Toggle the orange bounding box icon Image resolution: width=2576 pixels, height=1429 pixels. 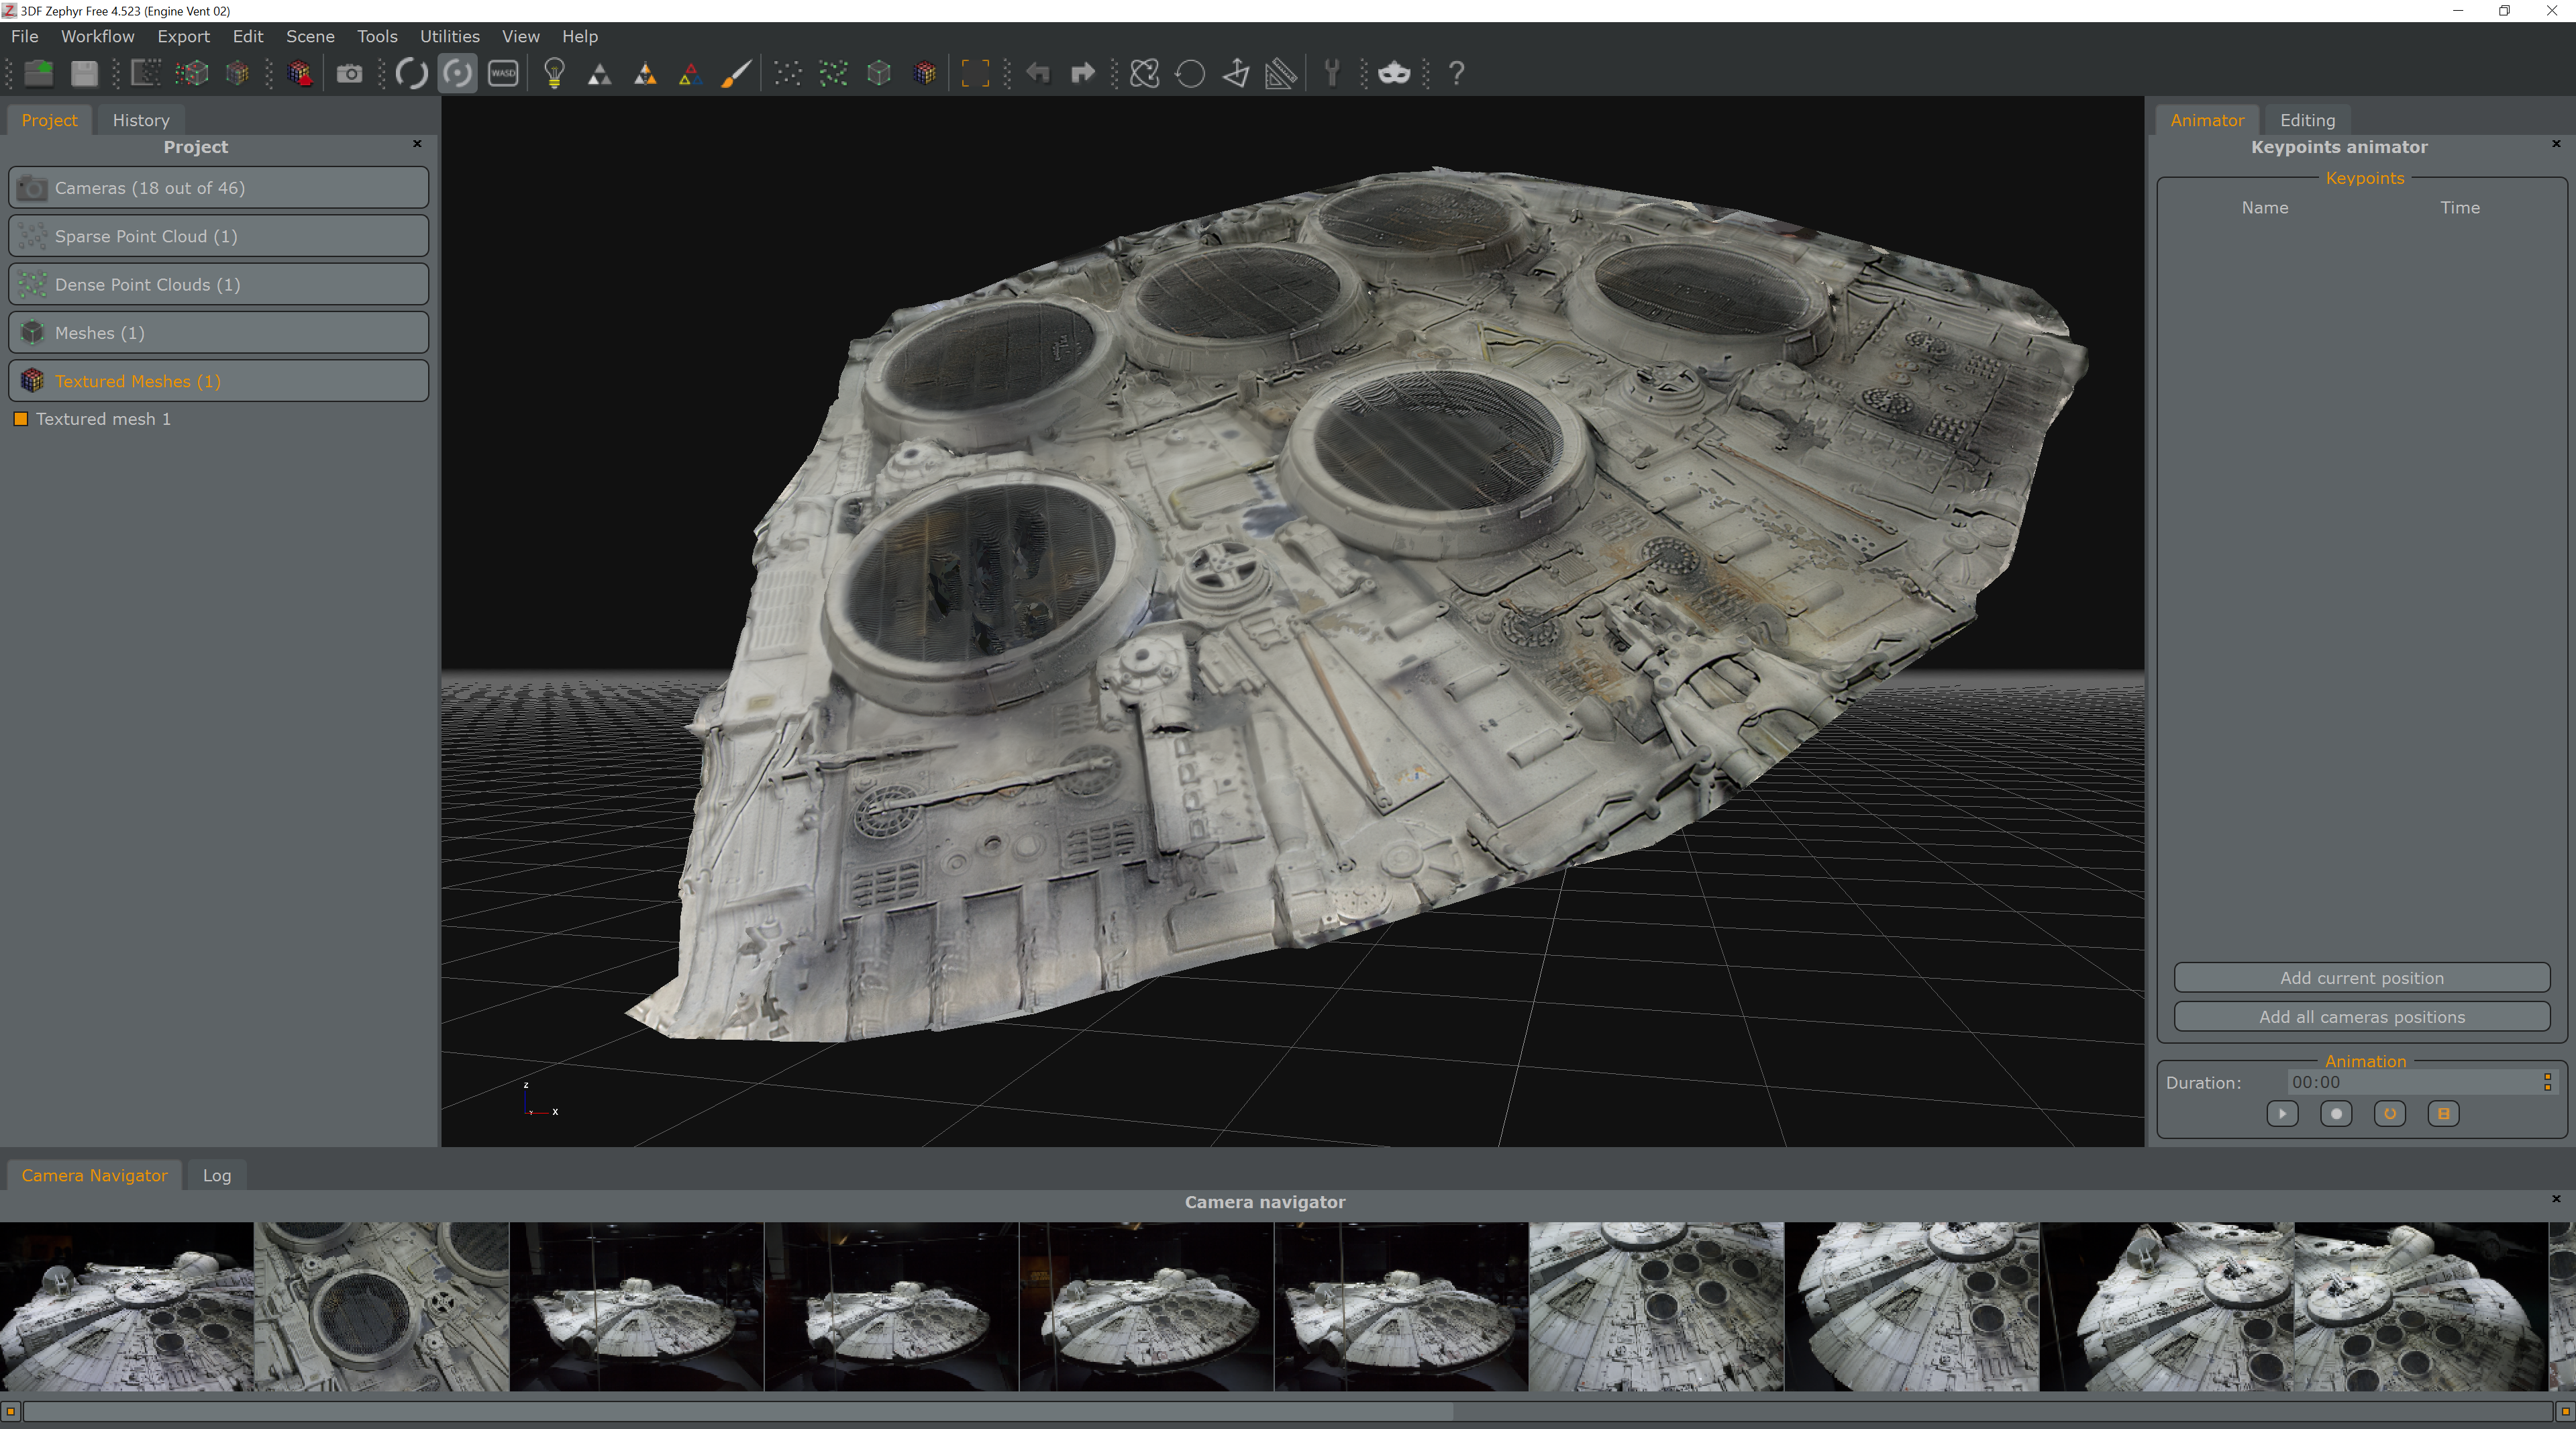pyautogui.click(x=975, y=73)
